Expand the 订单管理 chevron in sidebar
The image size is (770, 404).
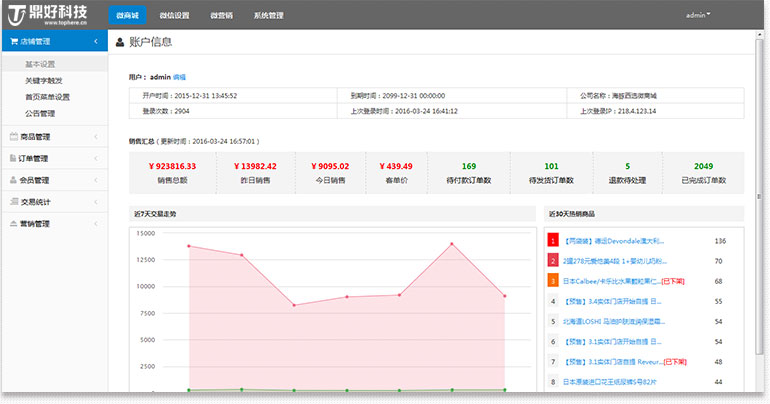click(95, 159)
